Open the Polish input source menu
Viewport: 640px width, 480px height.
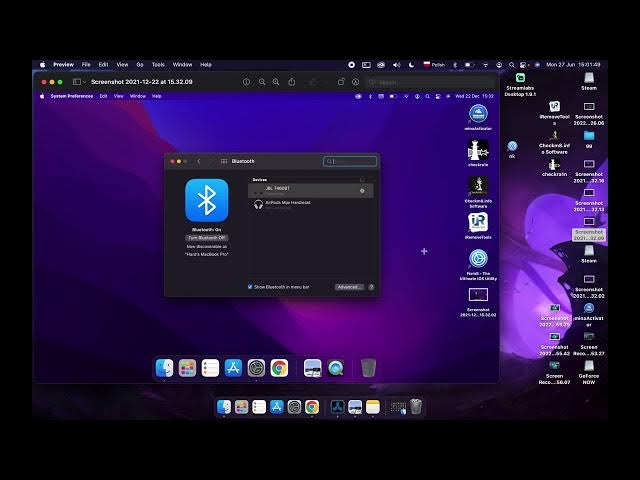pyautogui.click(x=434, y=64)
